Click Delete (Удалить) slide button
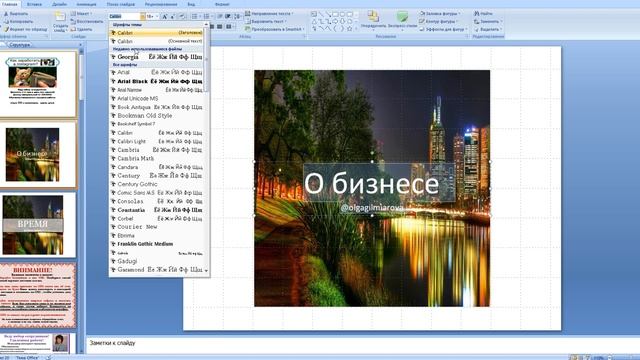Screen dimensions: 640x360 (81, 29)
